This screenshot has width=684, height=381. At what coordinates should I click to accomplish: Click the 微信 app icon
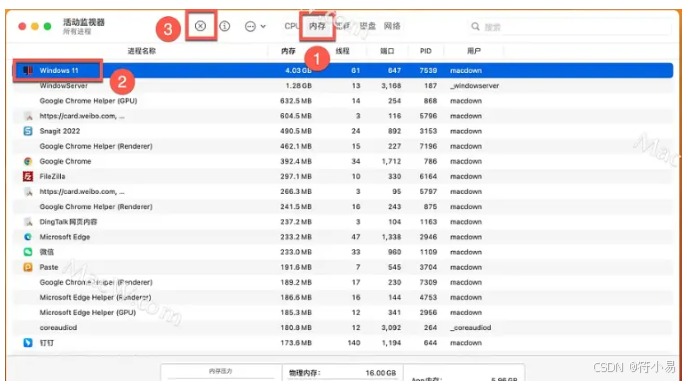pyautogui.click(x=28, y=252)
